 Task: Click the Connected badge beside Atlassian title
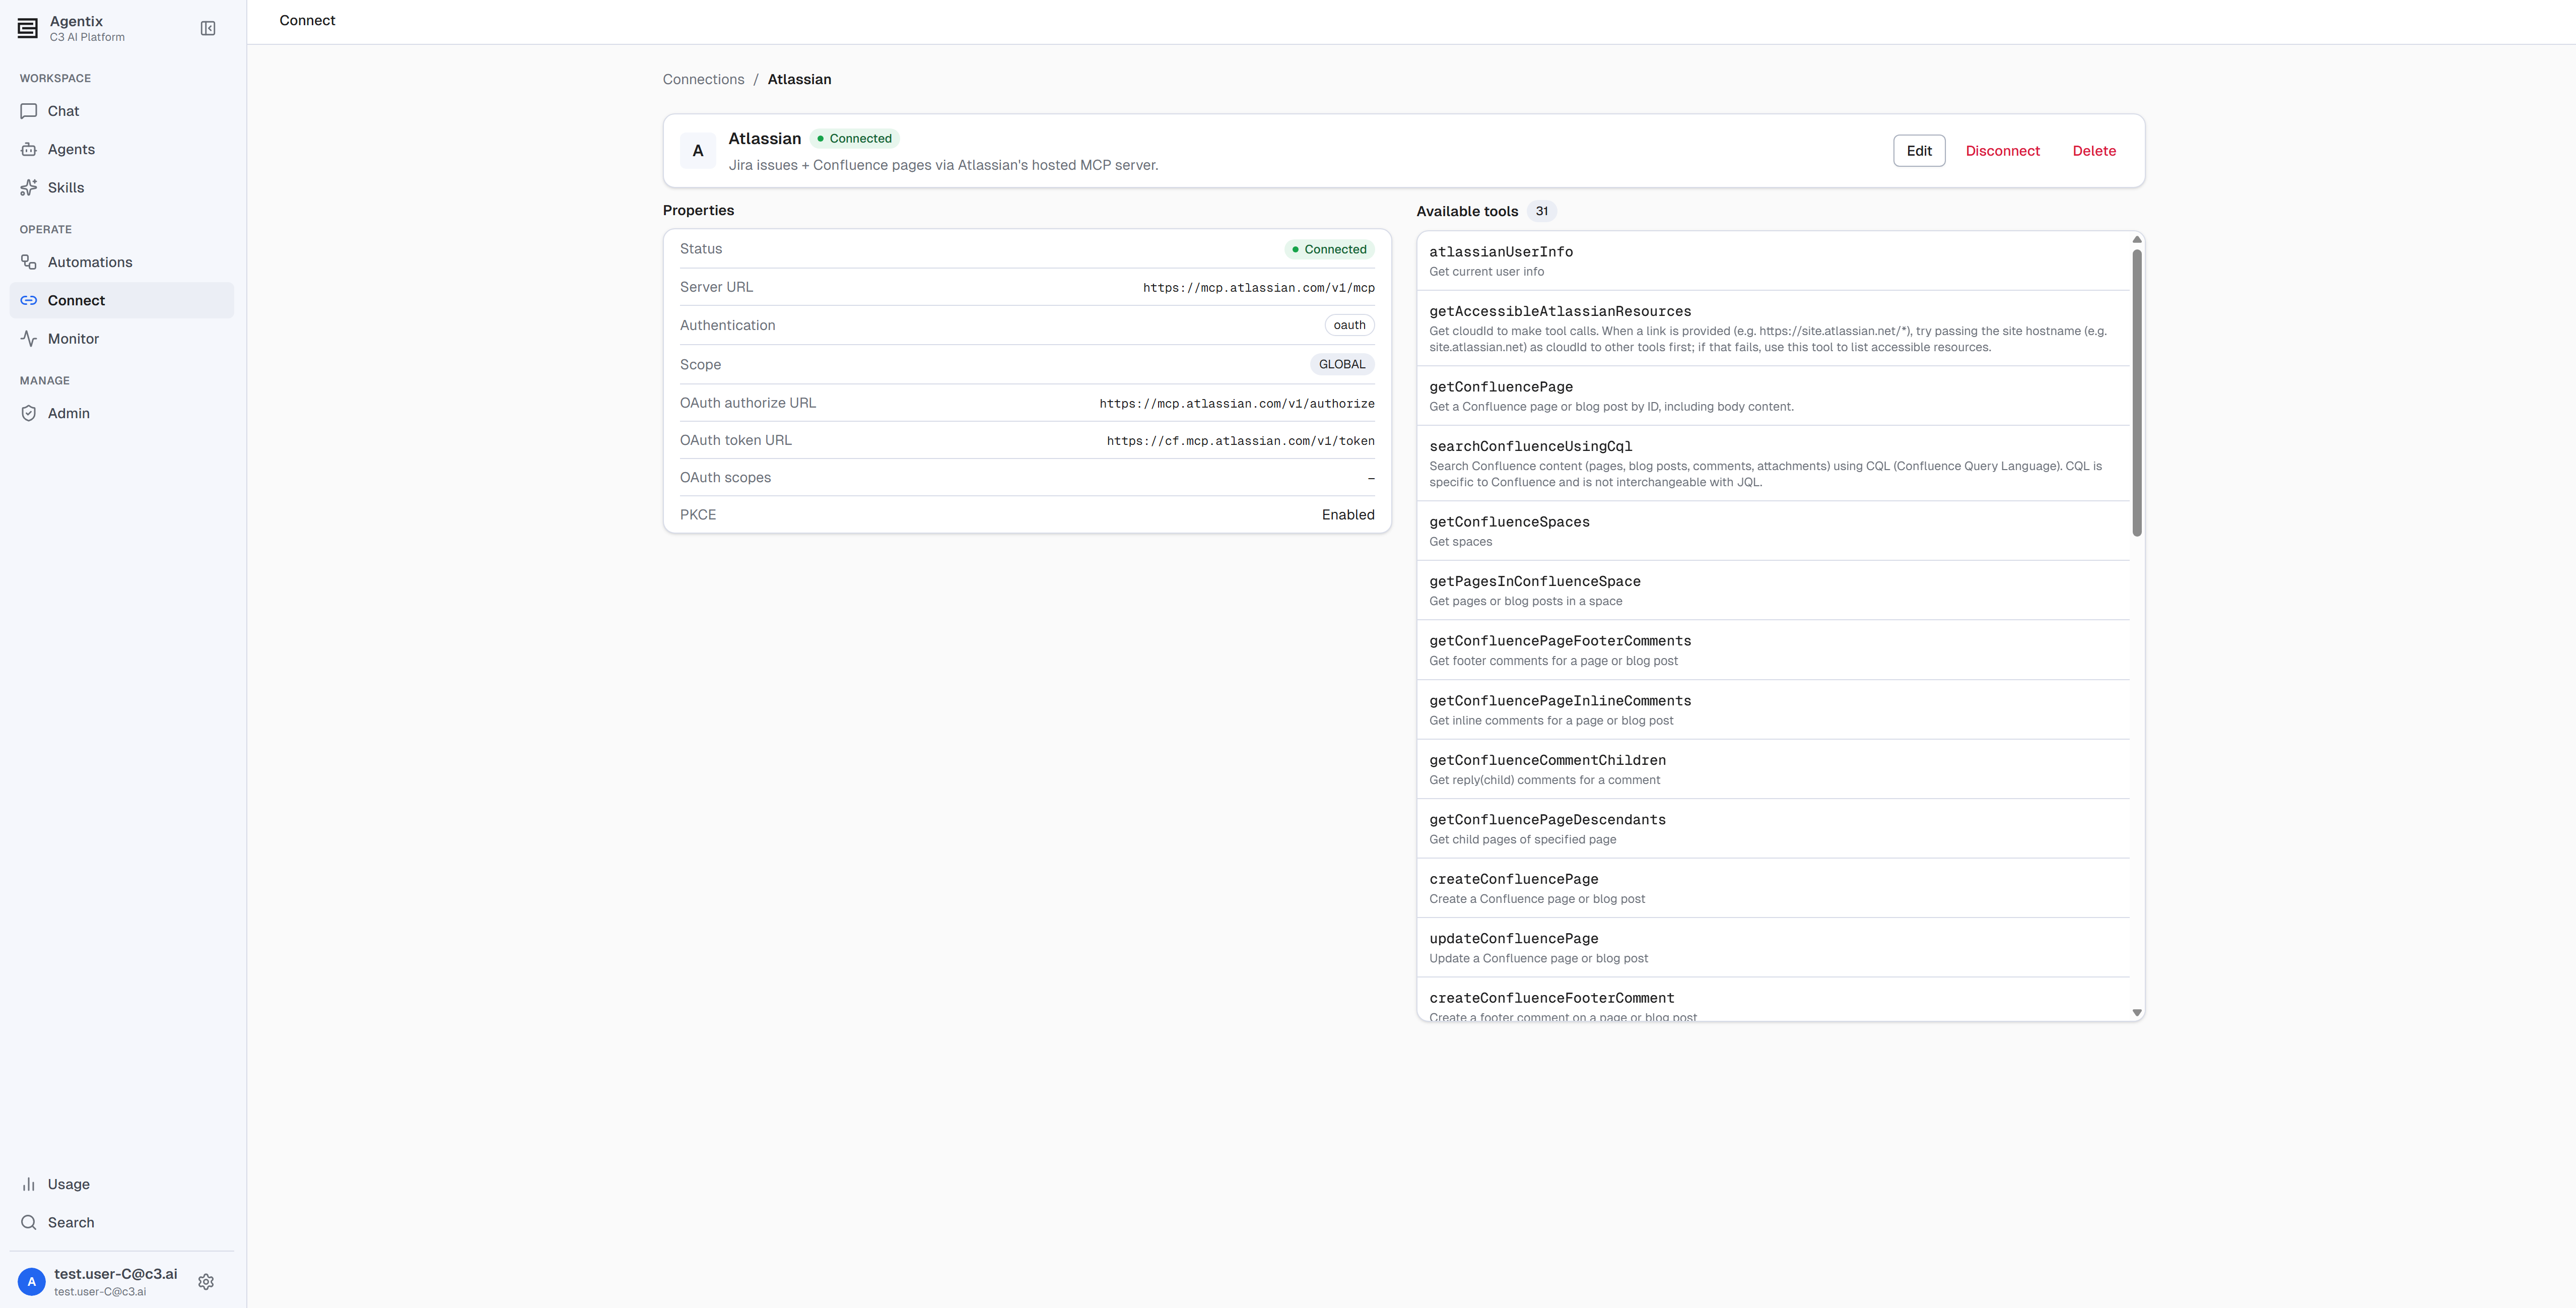[x=854, y=139]
